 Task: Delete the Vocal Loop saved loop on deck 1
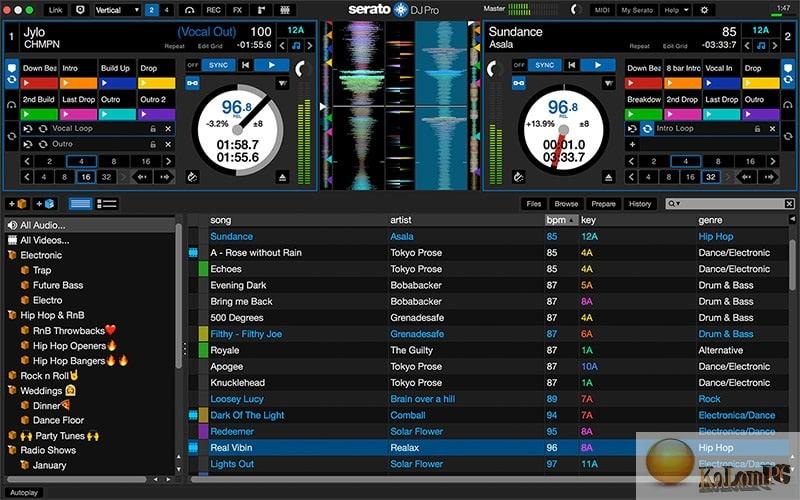click(x=168, y=129)
